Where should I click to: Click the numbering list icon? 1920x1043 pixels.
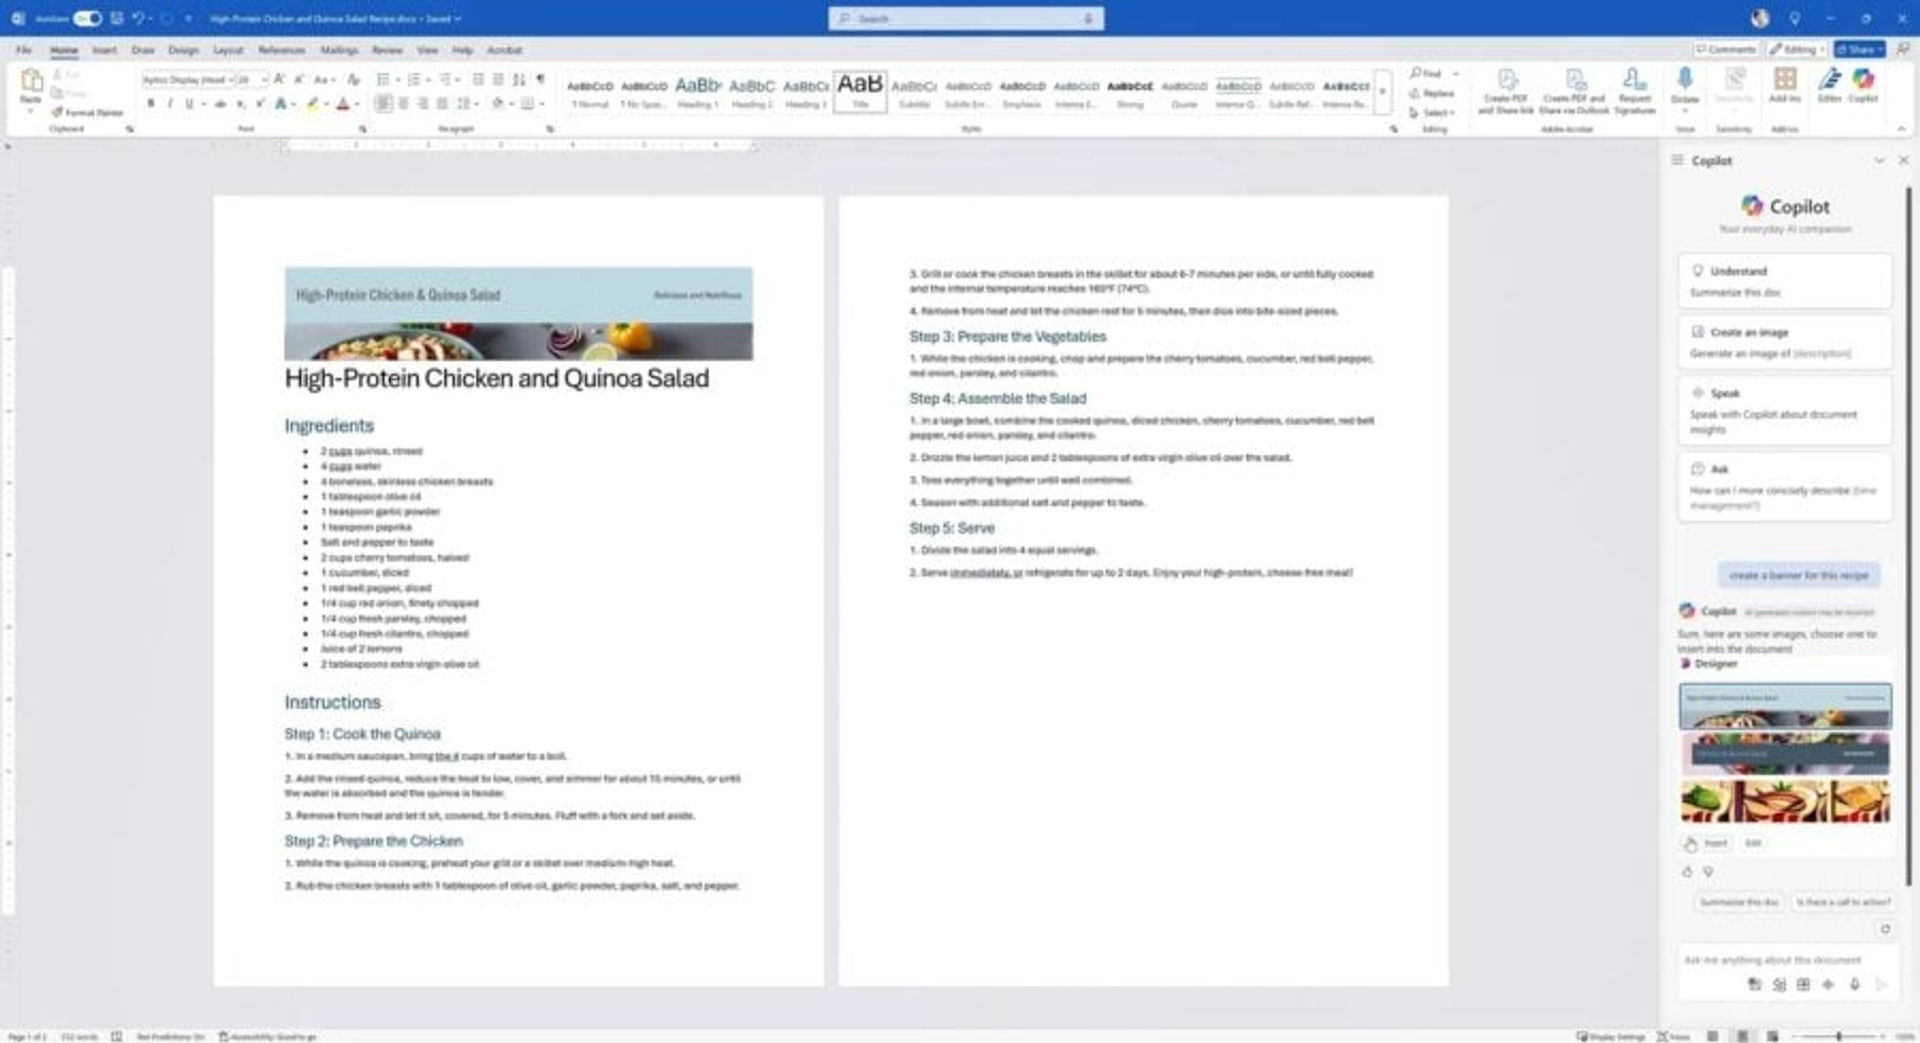pos(413,79)
